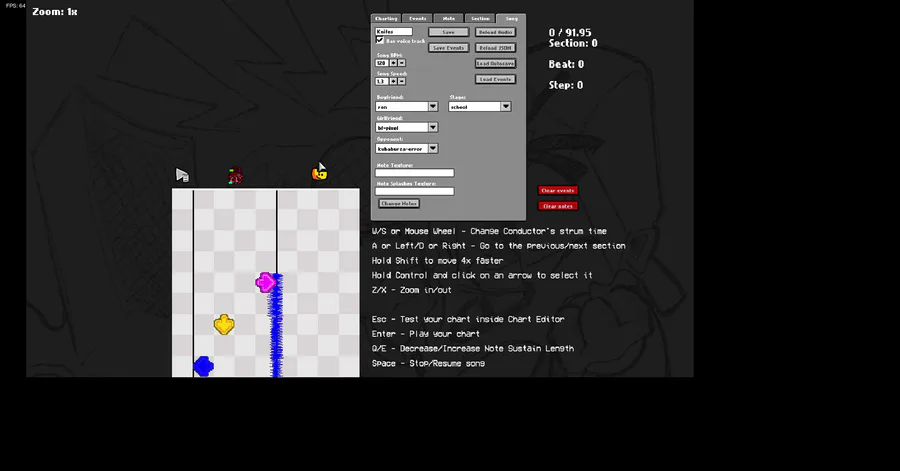Click the Note Texture input field
Image resolution: width=900 pixels, height=471 pixels.
(414, 173)
